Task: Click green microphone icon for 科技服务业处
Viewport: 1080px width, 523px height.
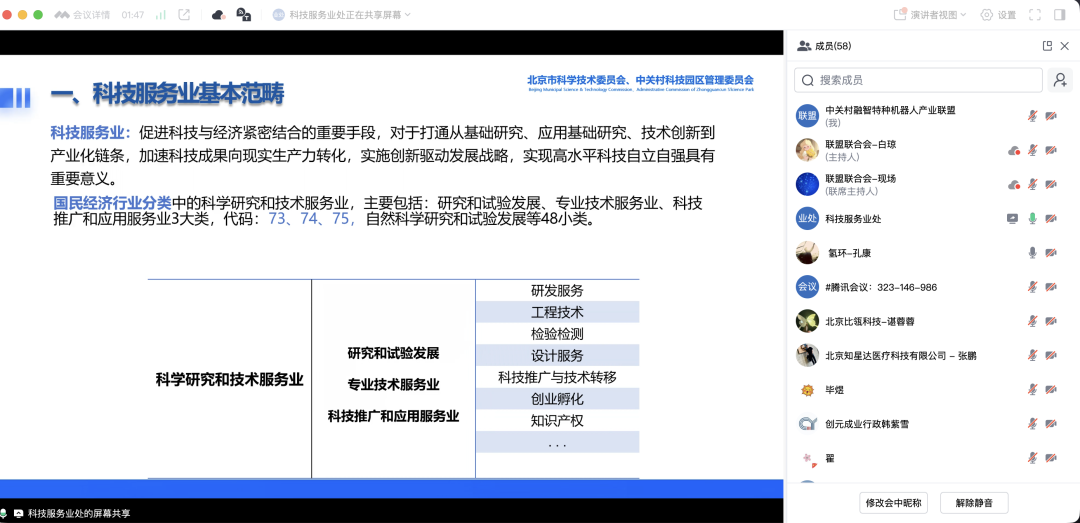Action: (x=1032, y=218)
